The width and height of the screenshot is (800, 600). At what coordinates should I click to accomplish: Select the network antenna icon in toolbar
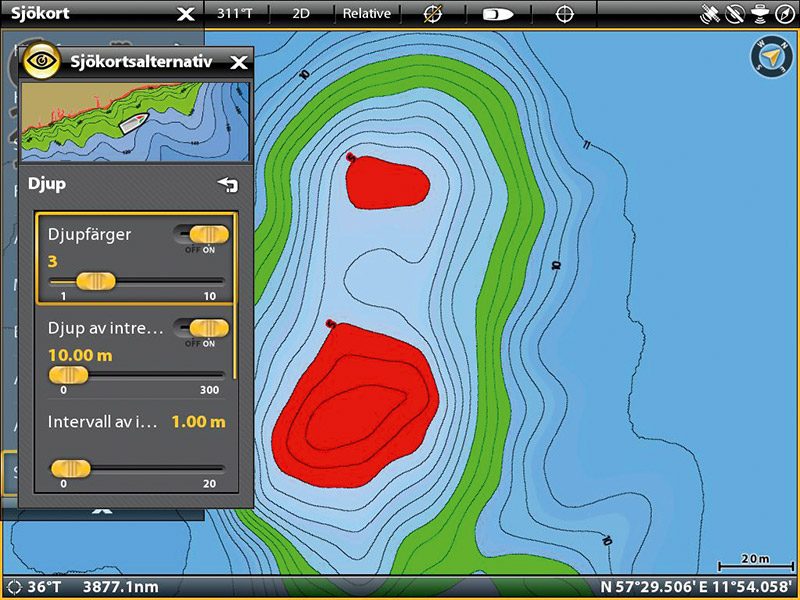(x=761, y=13)
